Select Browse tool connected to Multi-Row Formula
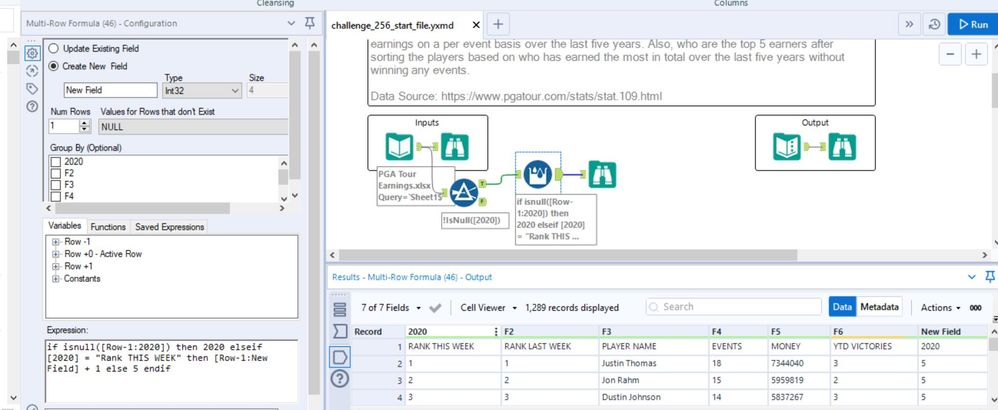This screenshot has width=998, height=410. click(x=602, y=174)
